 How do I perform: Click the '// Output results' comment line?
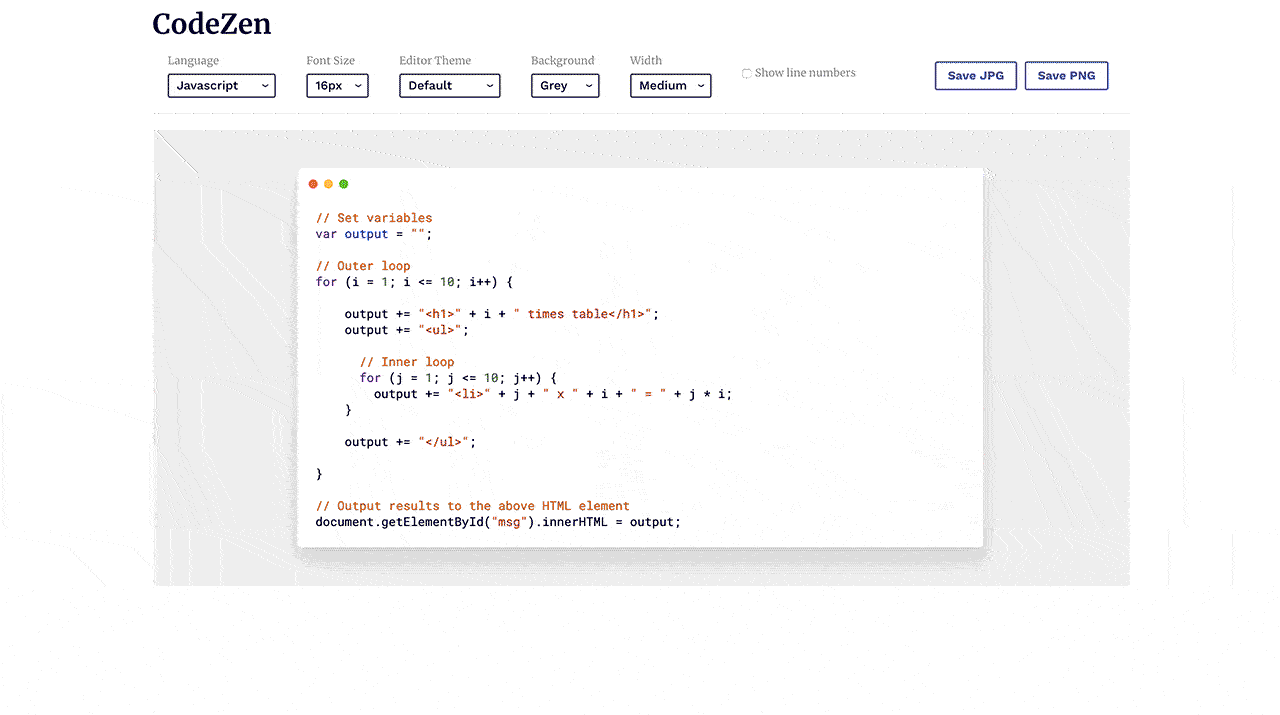coord(472,506)
